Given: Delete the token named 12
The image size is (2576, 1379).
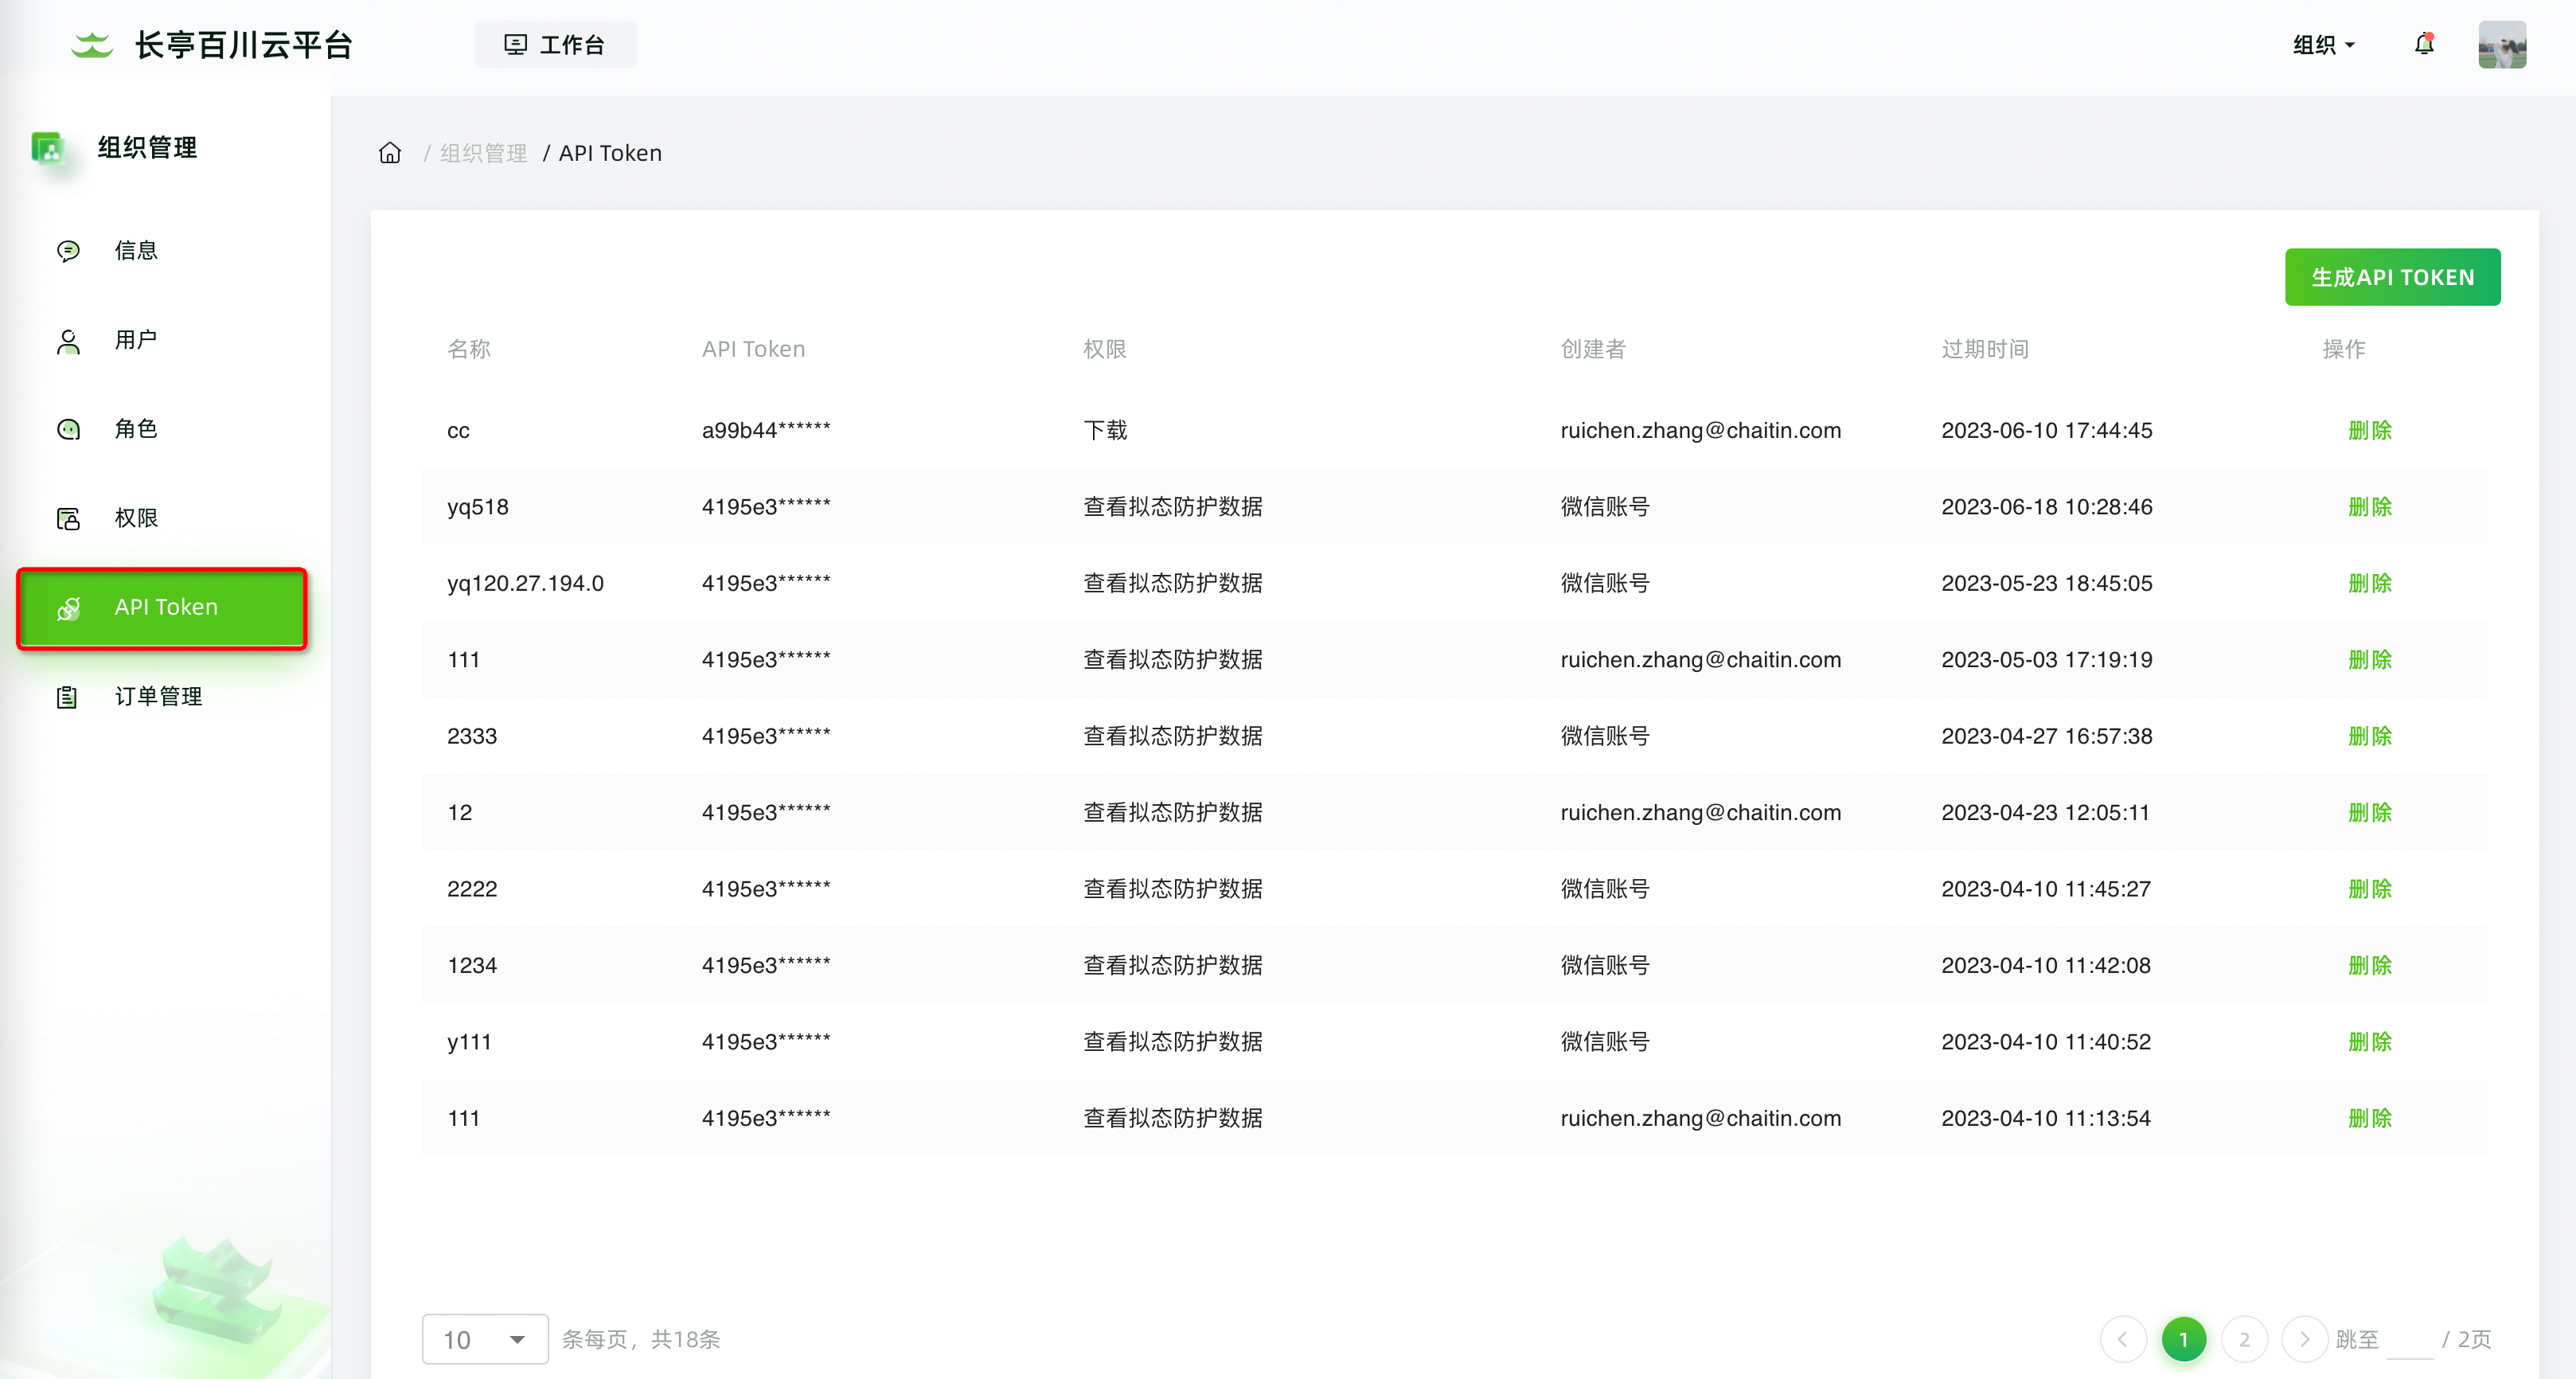Looking at the screenshot, I should pyautogui.click(x=2370, y=813).
